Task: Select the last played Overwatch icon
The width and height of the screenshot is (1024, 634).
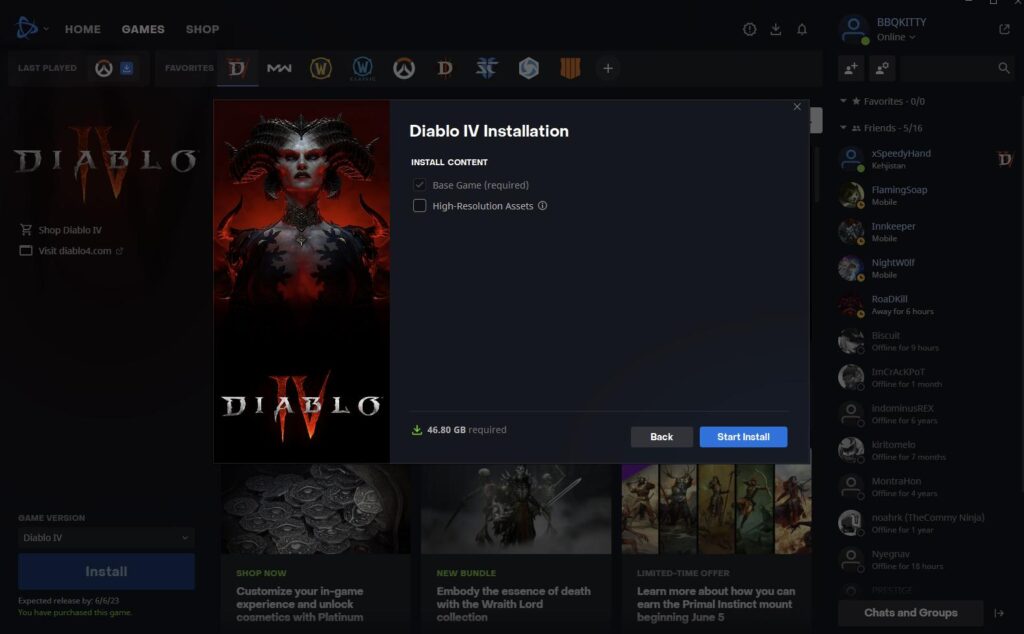Action: tap(104, 68)
